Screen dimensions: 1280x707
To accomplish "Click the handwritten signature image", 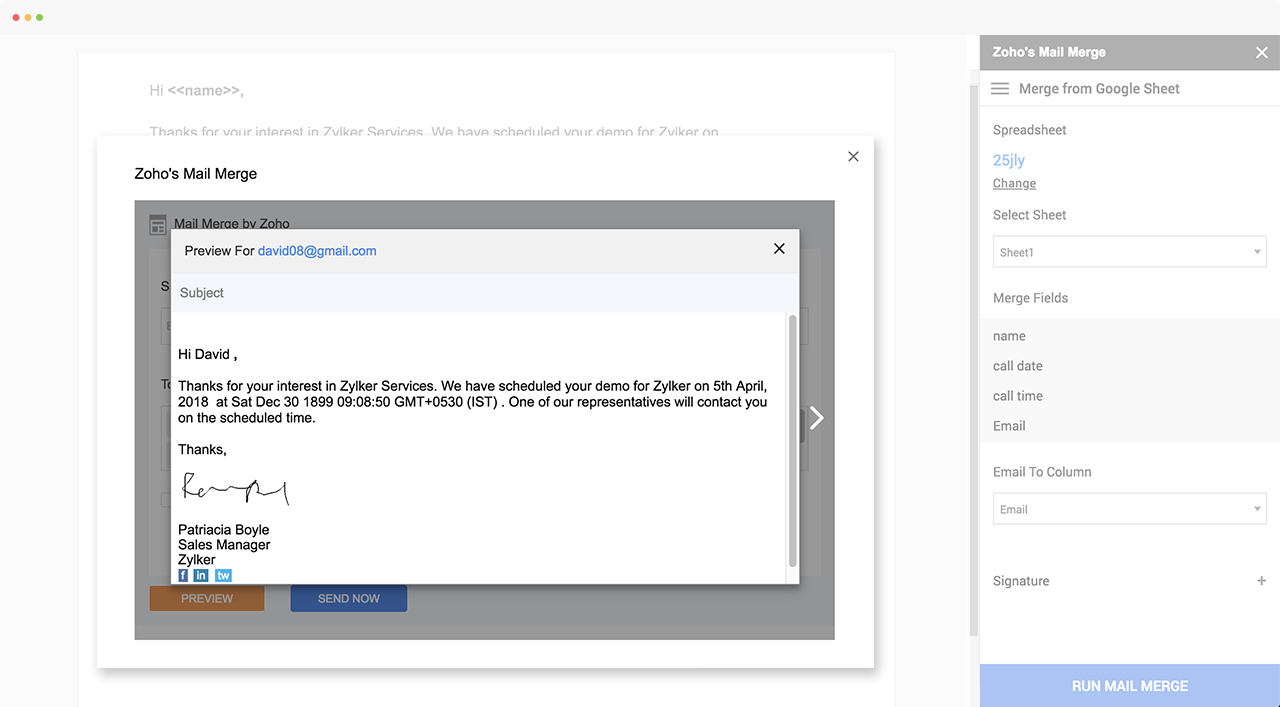I will click(x=235, y=488).
